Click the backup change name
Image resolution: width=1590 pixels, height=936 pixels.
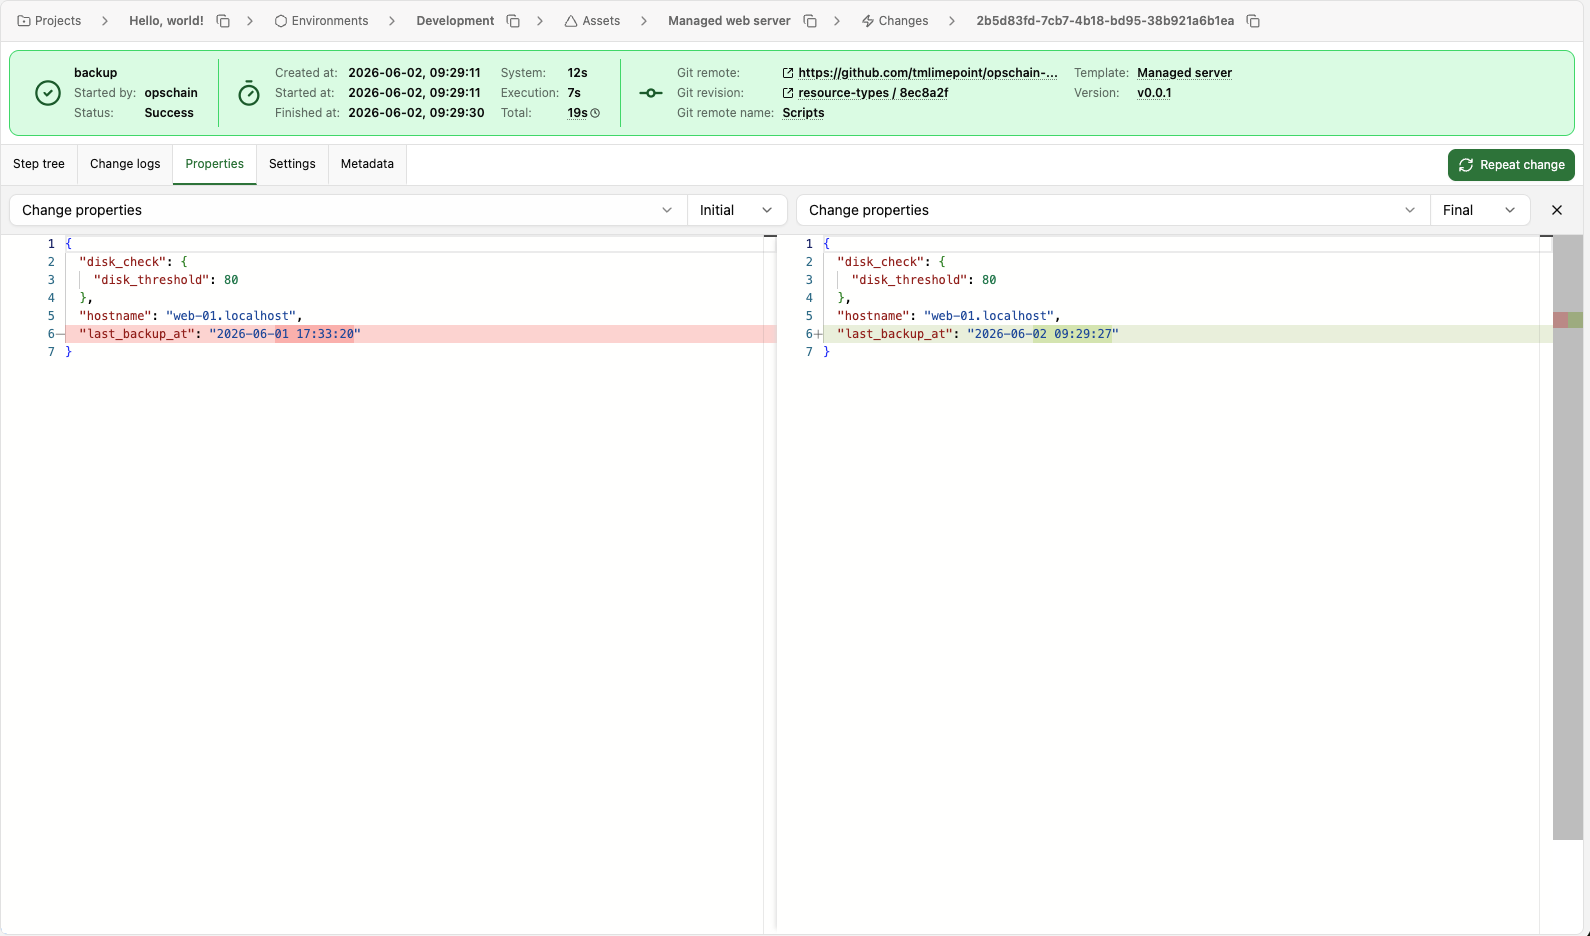tap(95, 73)
